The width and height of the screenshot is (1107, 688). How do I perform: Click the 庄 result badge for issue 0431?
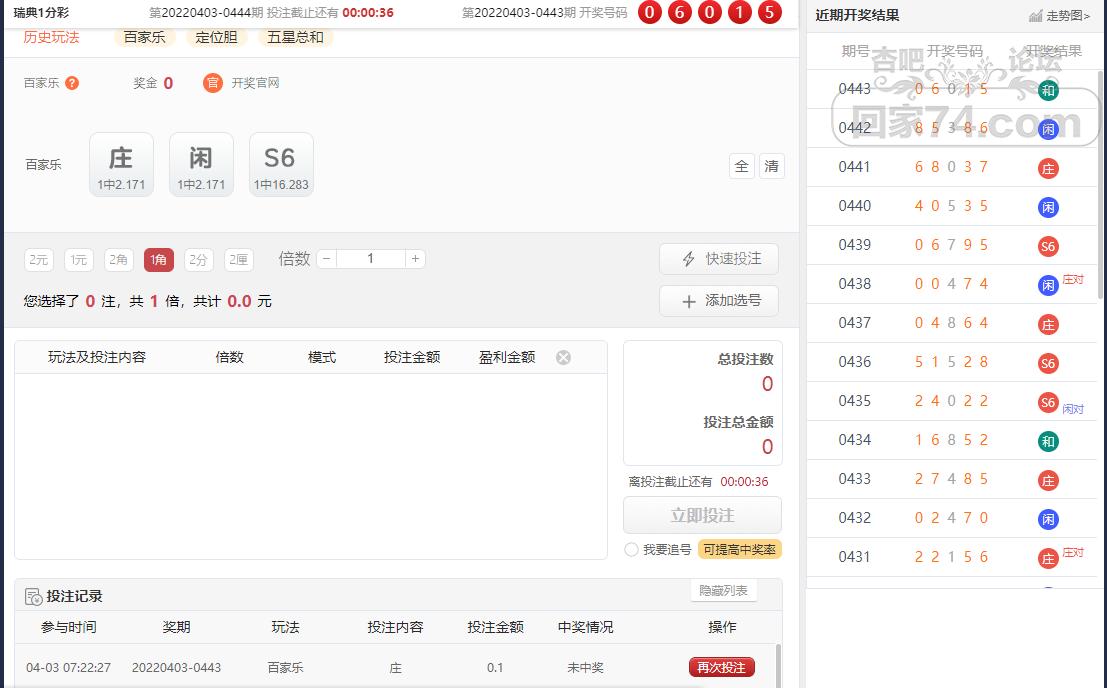pos(1048,558)
